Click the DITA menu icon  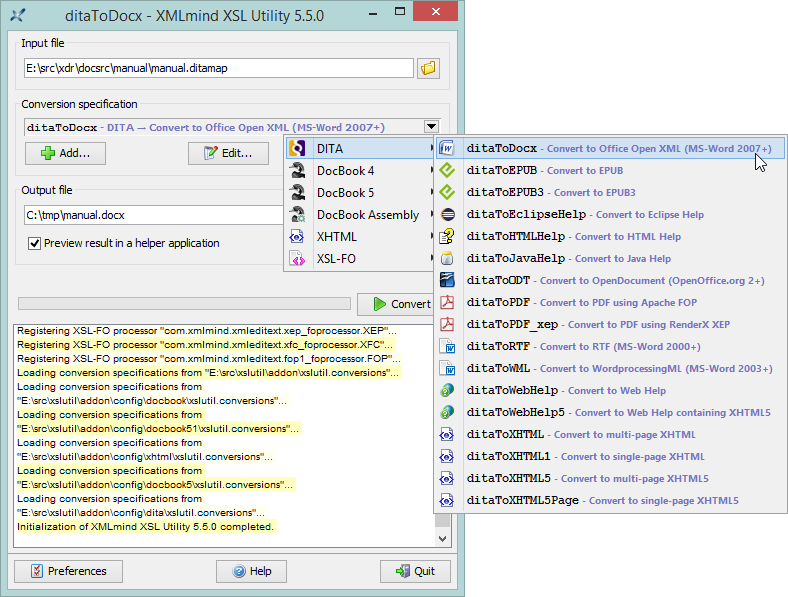tap(297, 148)
